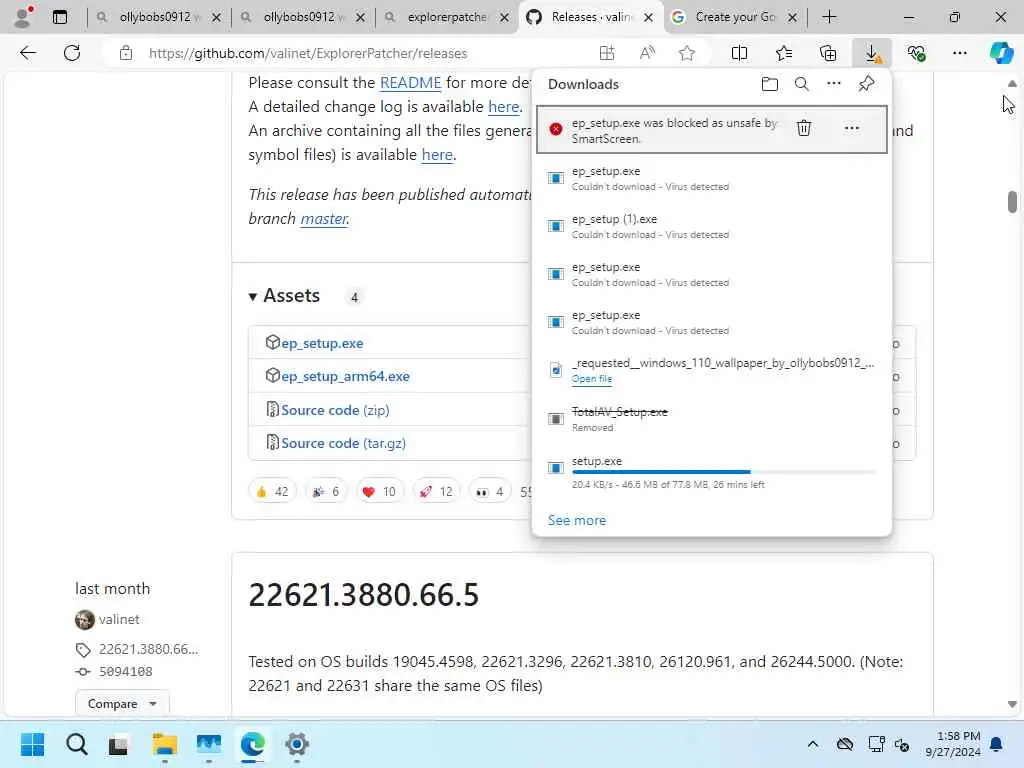The image size is (1024, 768).
Task: Open Edge Settings and more menu
Action: tap(959, 53)
